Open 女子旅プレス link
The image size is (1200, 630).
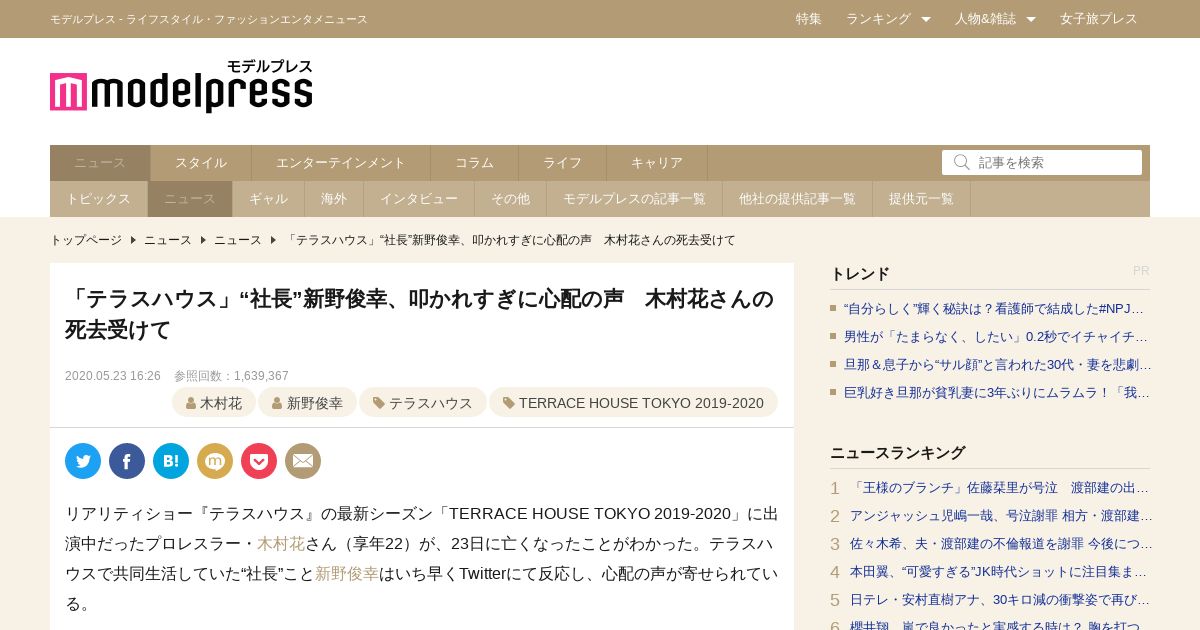pyautogui.click(x=1099, y=19)
